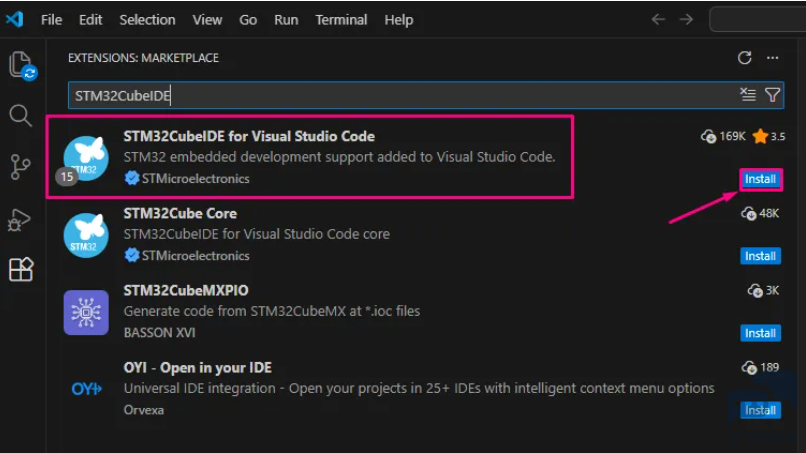806x453 pixels.
Task: Open the Search view in activity bar
Action: [21, 116]
